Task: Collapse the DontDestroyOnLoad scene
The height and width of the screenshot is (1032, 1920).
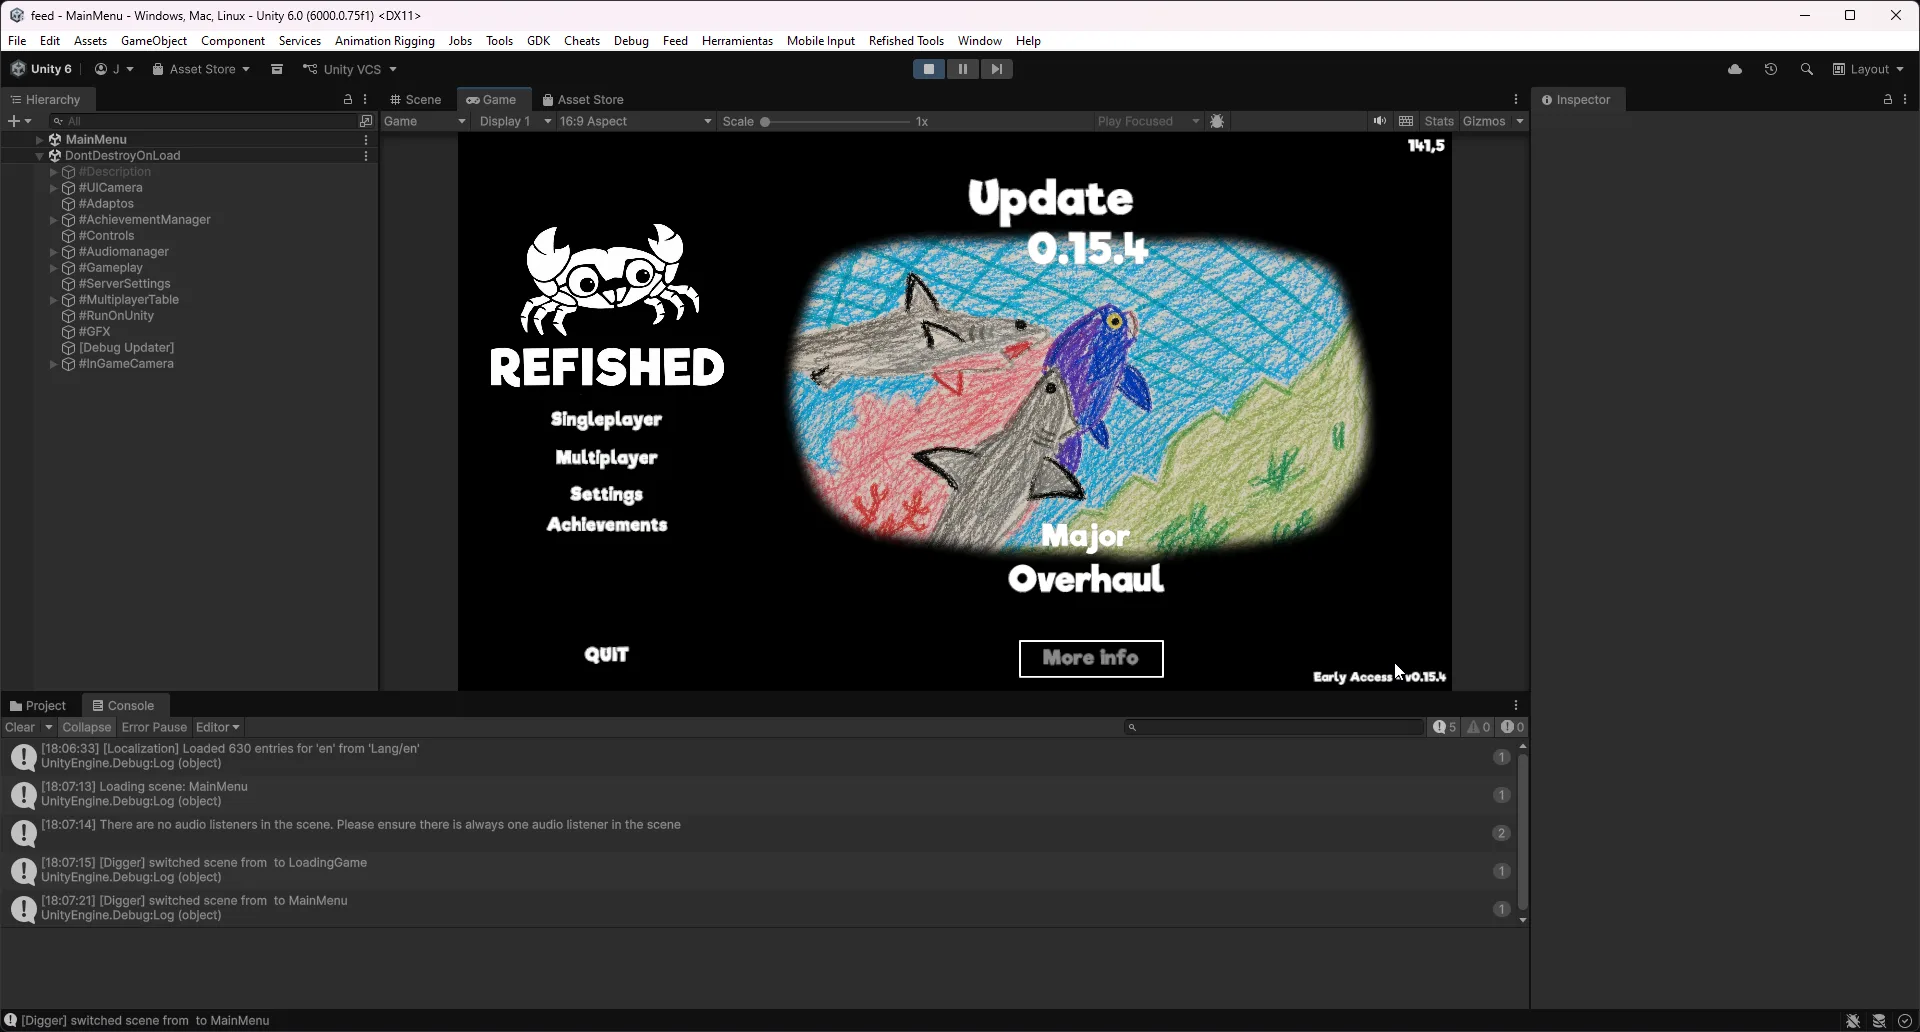Action: 39,156
